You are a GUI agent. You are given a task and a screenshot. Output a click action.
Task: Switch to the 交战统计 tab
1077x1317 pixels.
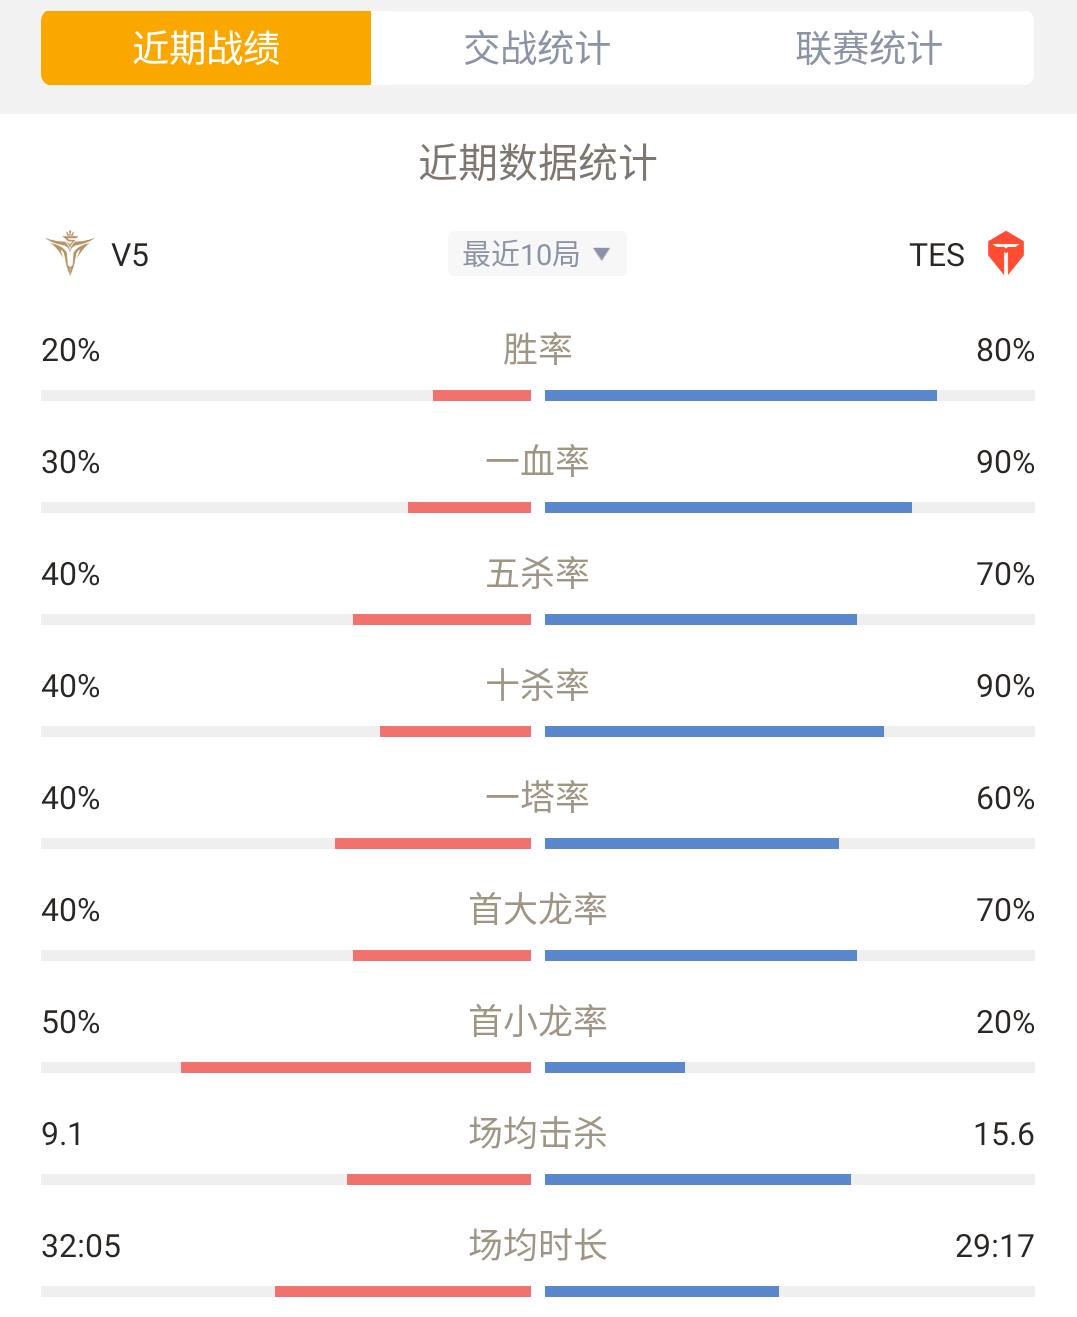click(x=537, y=48)
